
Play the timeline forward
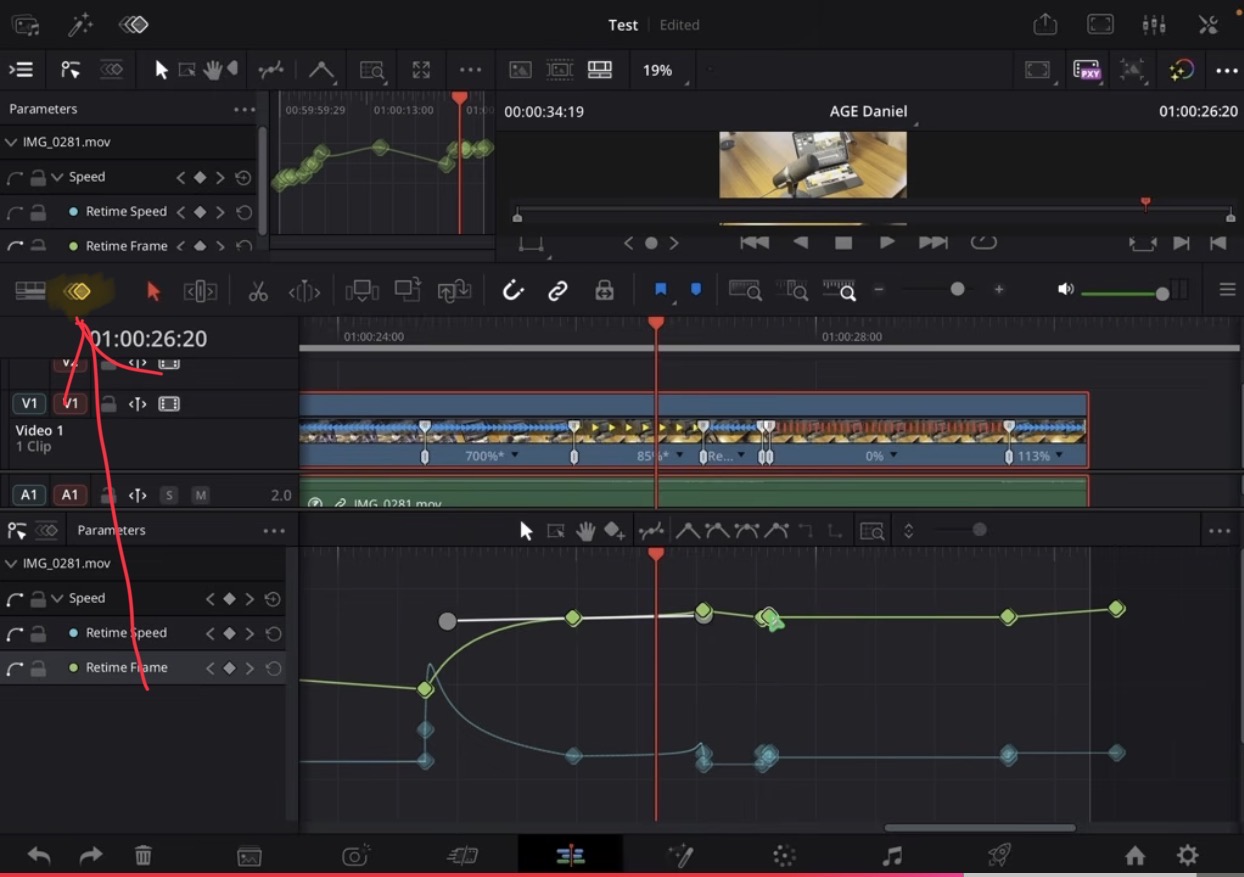pos(887,242)
